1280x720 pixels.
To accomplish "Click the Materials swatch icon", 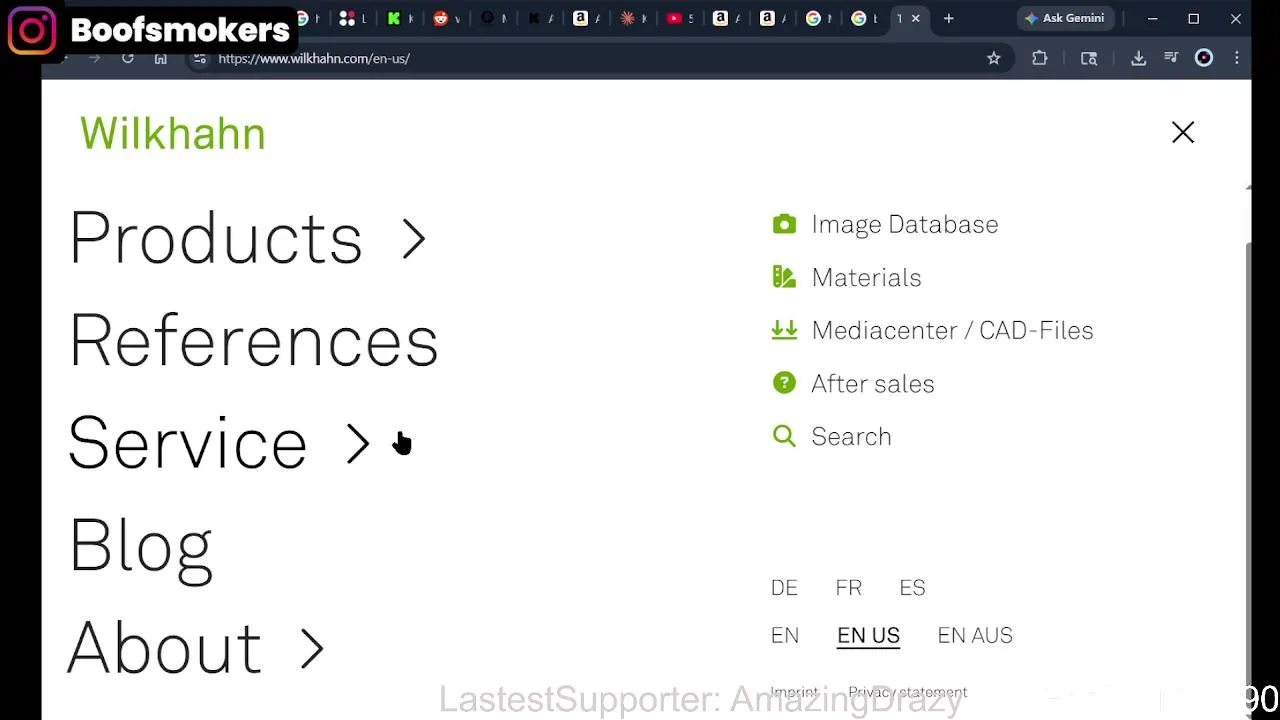I will (784, 277).
